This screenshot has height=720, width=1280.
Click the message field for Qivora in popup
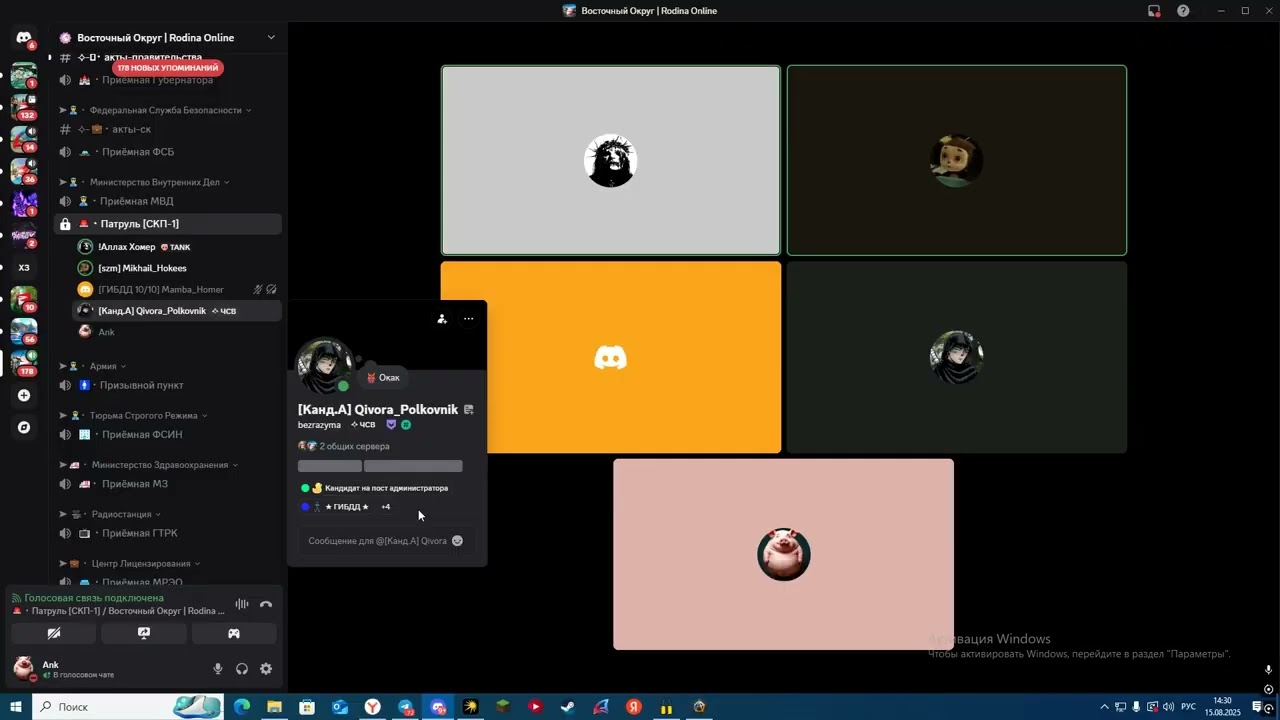pyautogui.click(x=378, y=541)
